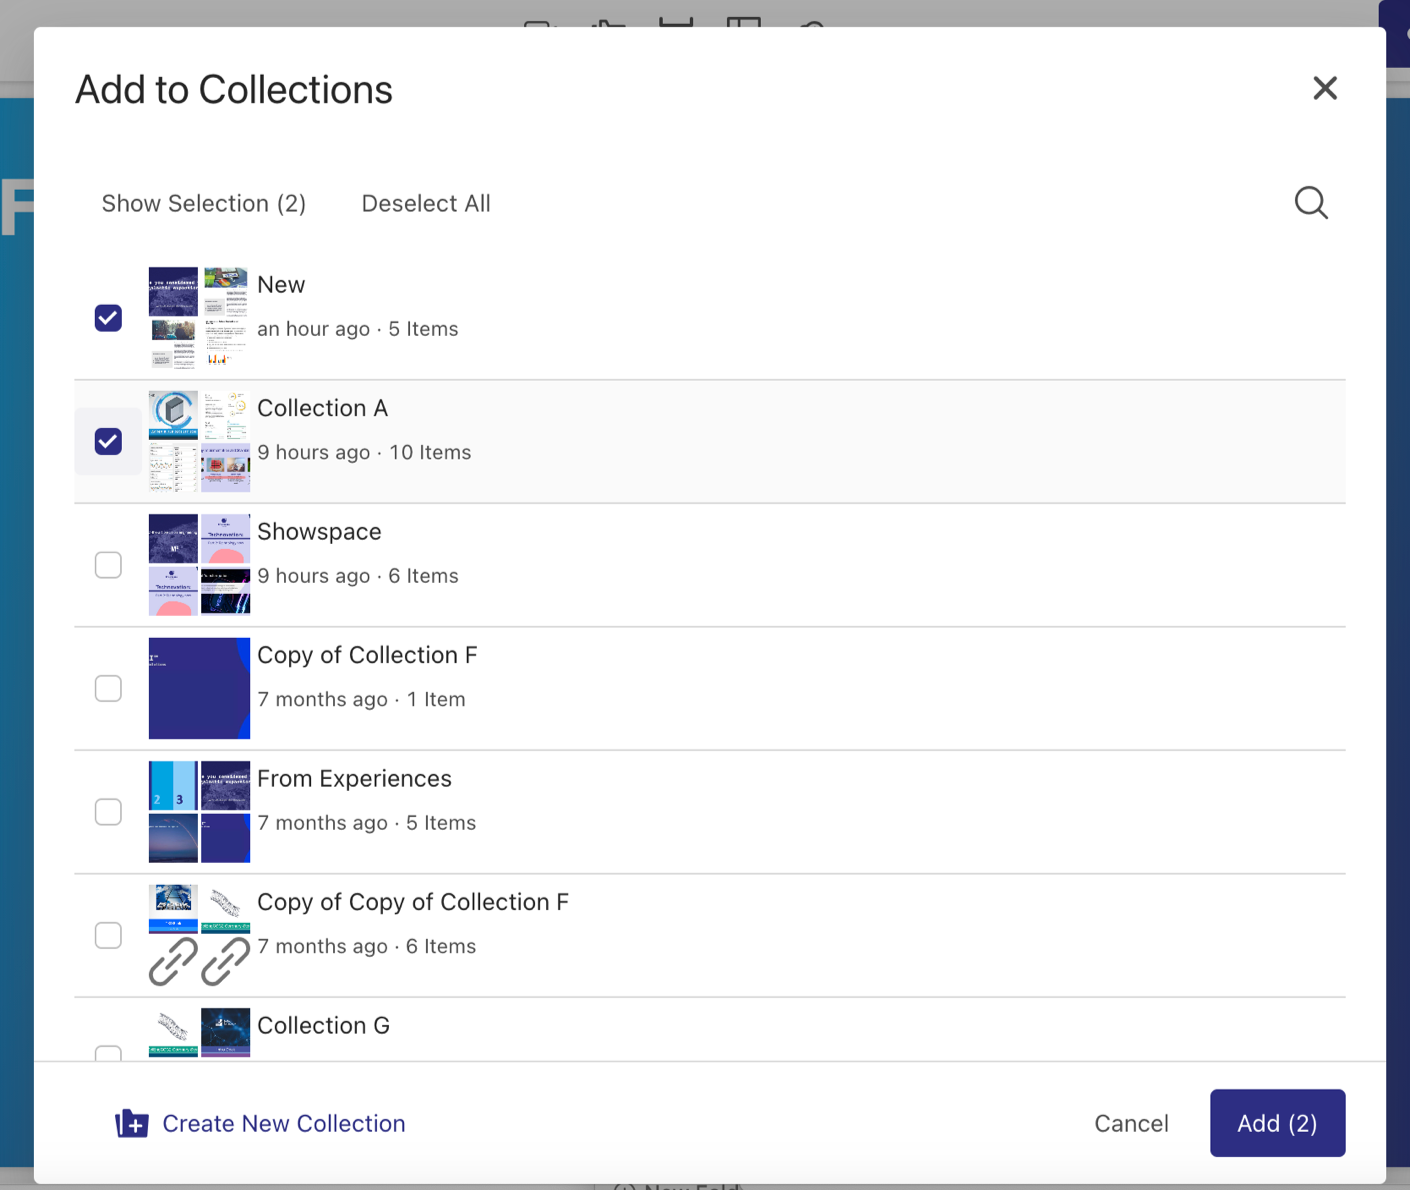This screenshot has width=1410, height=1190.
Task: Click the Create New Collection label
Action: click(x=284, y=1123)
